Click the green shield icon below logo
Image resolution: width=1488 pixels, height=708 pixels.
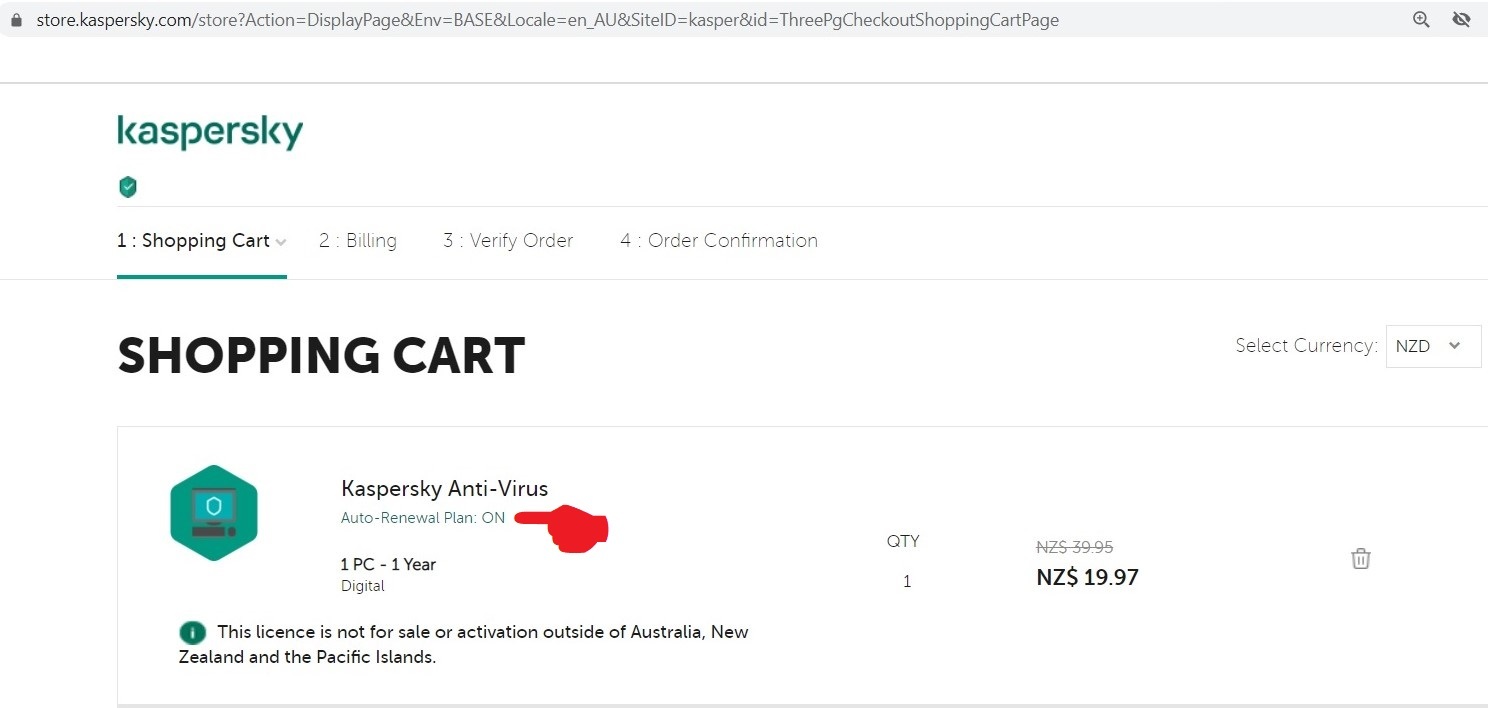click(128, 187)
